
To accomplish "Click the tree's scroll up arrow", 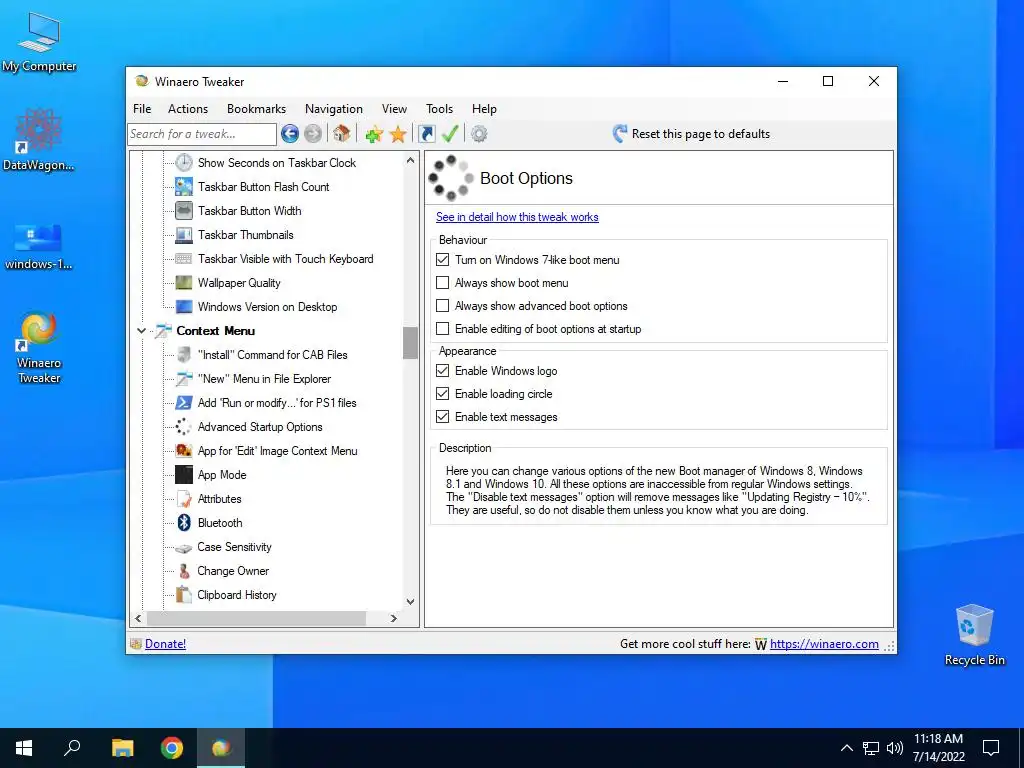I will click(410, 160).
